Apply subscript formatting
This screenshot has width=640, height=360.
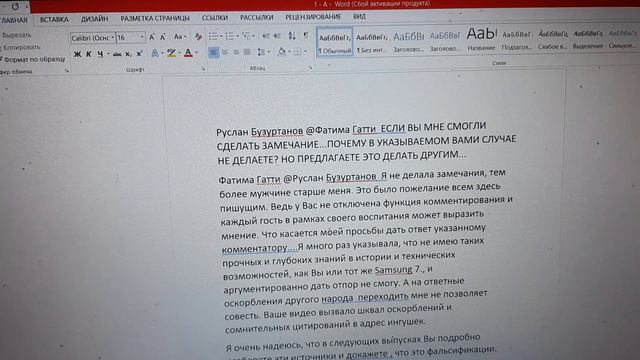tap(128, 54)
